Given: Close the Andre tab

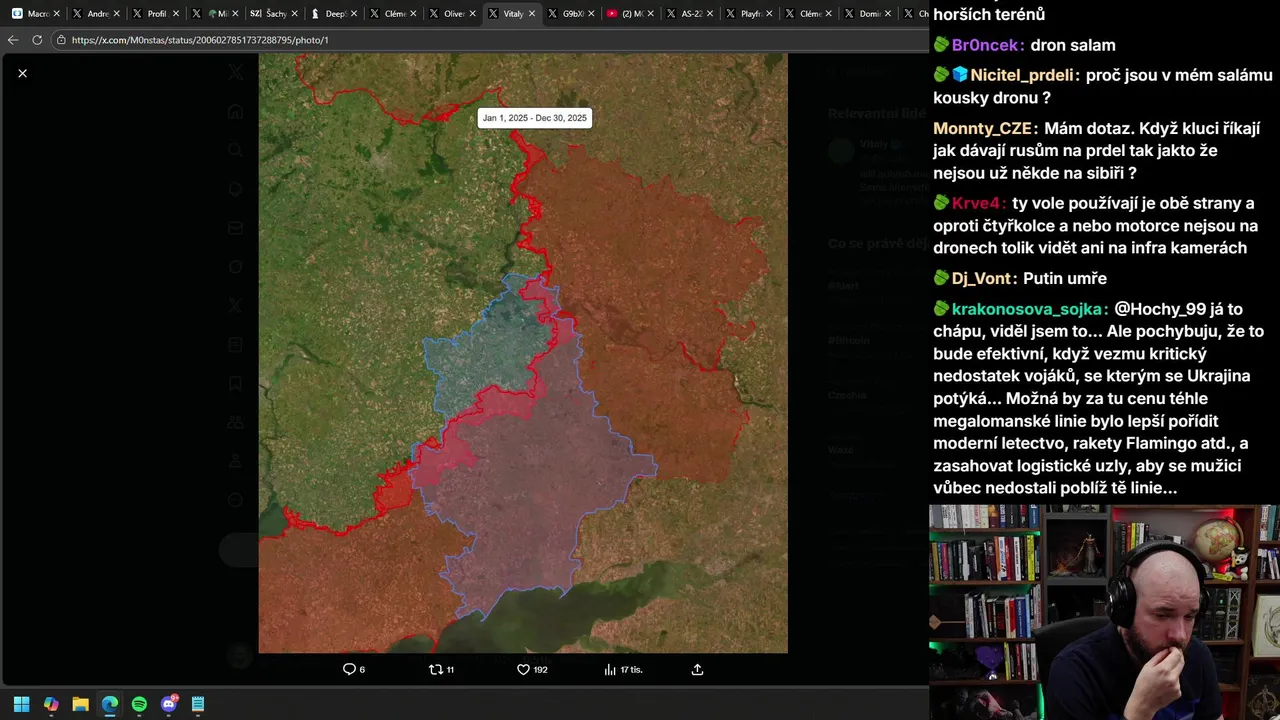Looking at the screenshot, I should pyautogui.click(x=118, y=14).
